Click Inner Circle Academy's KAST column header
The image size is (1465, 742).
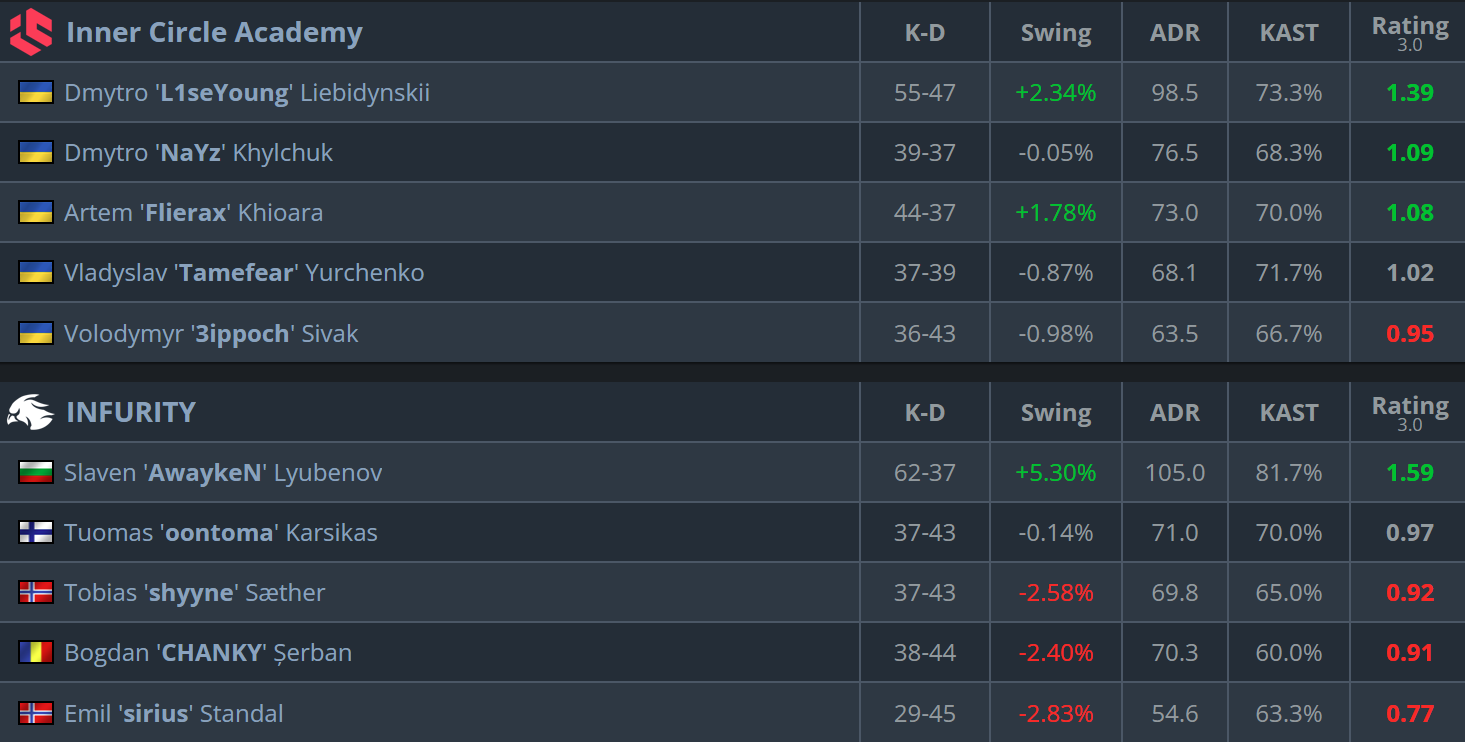click(1289, 32)
